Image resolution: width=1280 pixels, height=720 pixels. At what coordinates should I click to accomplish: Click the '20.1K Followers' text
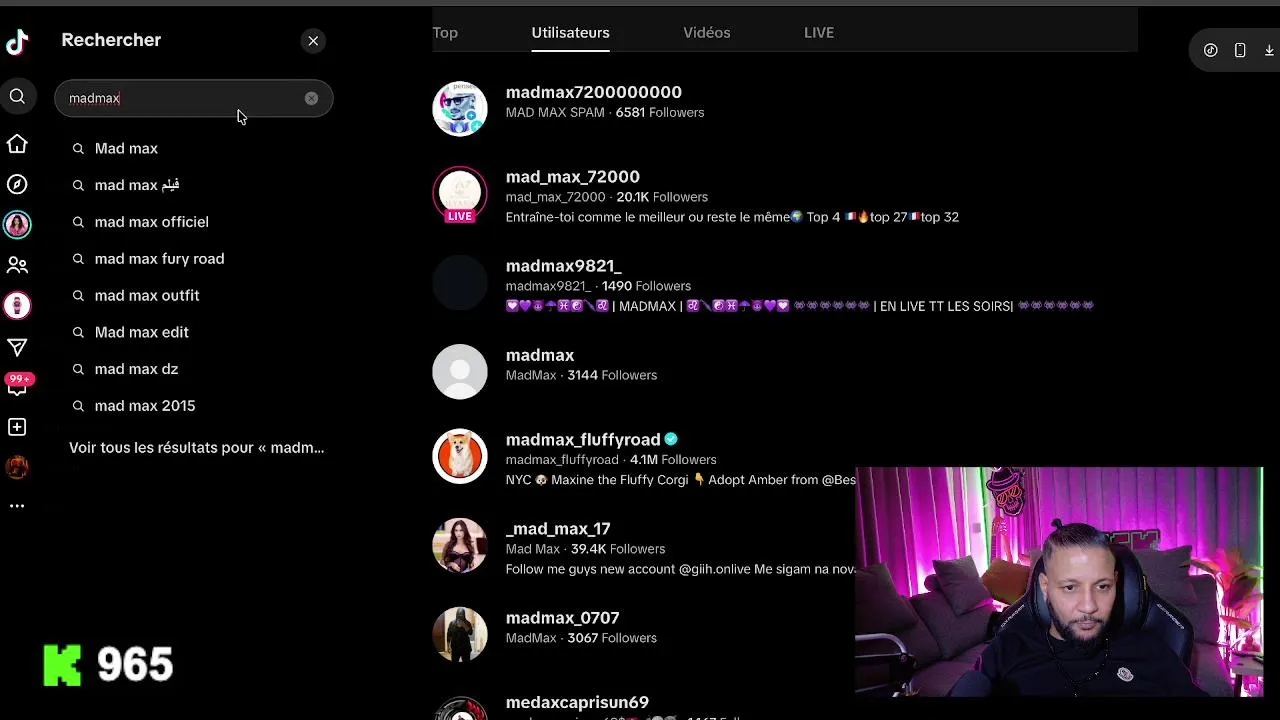click(x=662, y=197)
